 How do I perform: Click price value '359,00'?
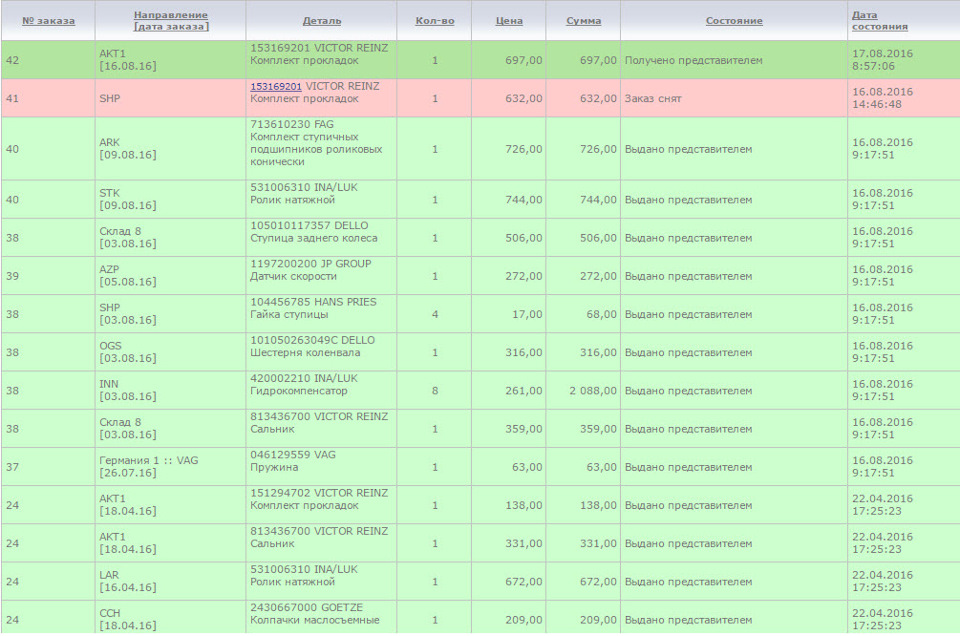pos(523,429)
